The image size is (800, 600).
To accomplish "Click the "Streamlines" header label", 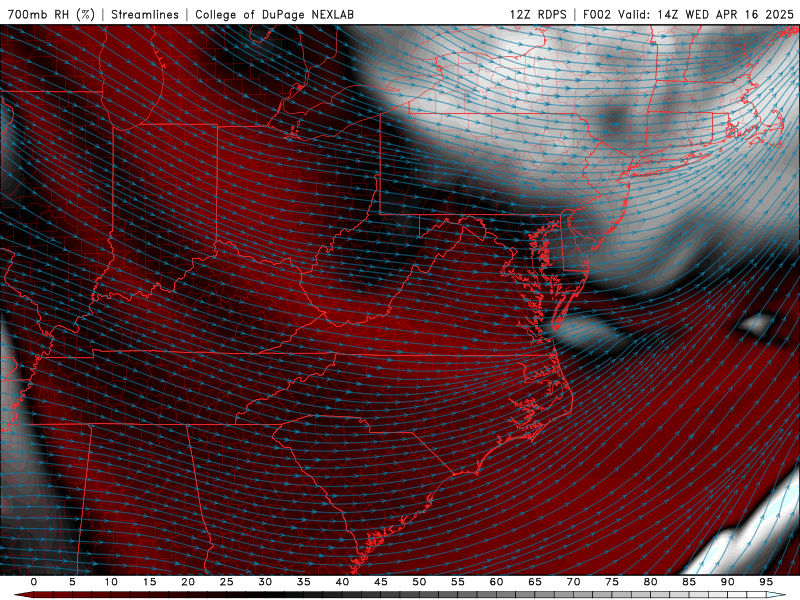I will [x=145, y=14].
